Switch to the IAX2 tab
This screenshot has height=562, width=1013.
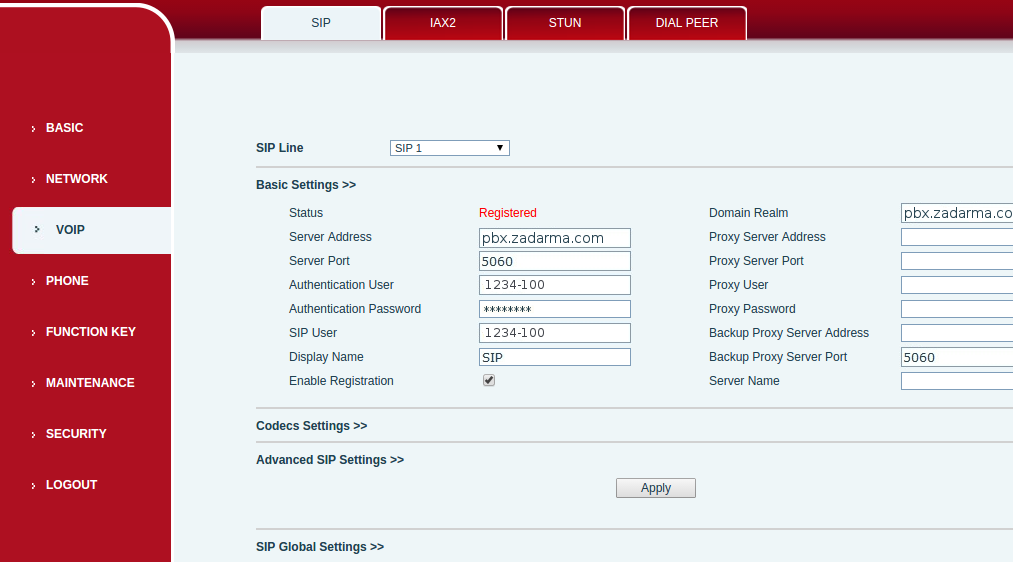(x=443, y=23)
